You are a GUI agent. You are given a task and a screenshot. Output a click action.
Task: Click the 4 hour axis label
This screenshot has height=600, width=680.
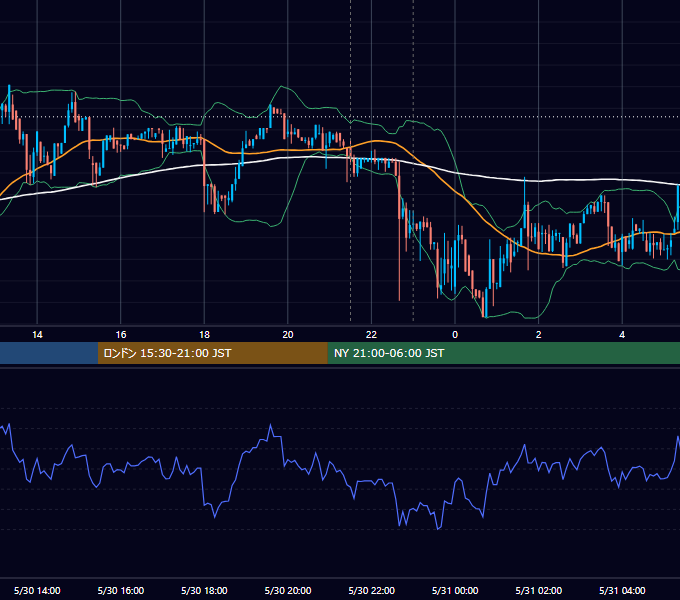point(622,335)
